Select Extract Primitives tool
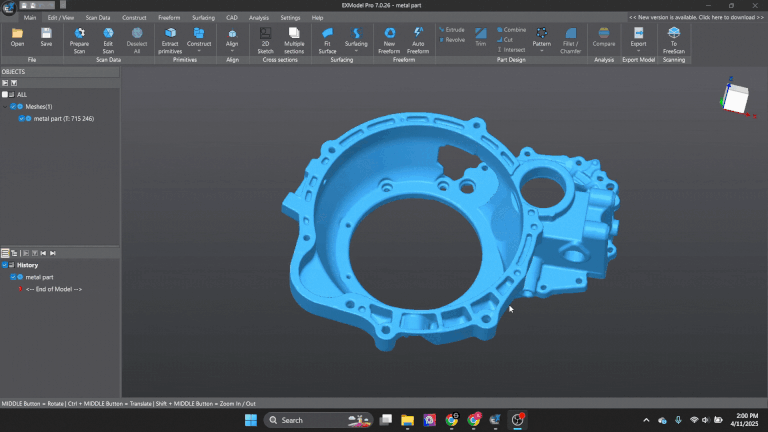Screen dimensions: 768x432 click(170, 38)
